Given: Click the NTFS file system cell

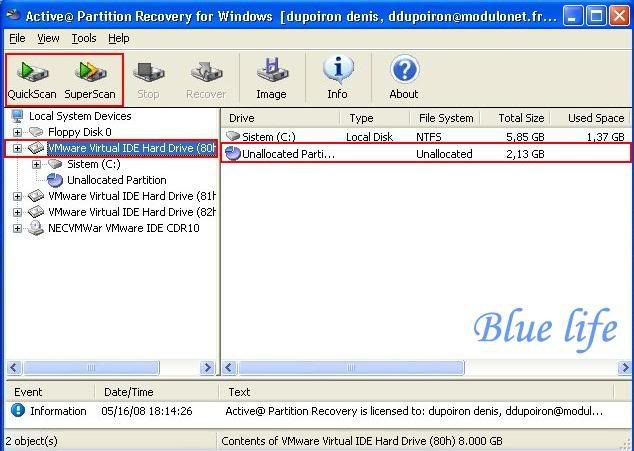Looking at the screenshot, I should click(x=429, y=137).
